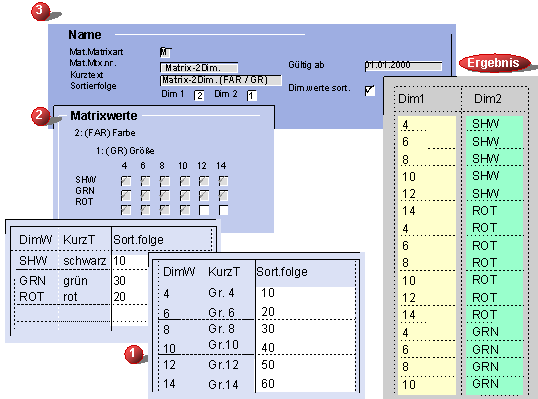This screenshot has height=399, width=538.
Task: Select the Gr.12 cell in the size table
Action: pyautogui.click(x=223, y=365)
